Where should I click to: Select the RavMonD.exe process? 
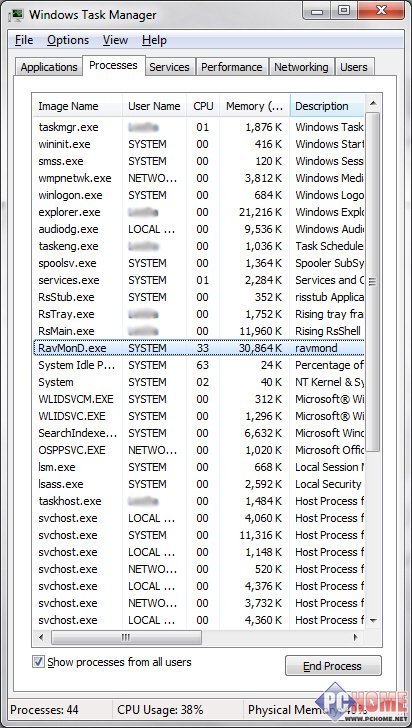(x=199, y=348)
